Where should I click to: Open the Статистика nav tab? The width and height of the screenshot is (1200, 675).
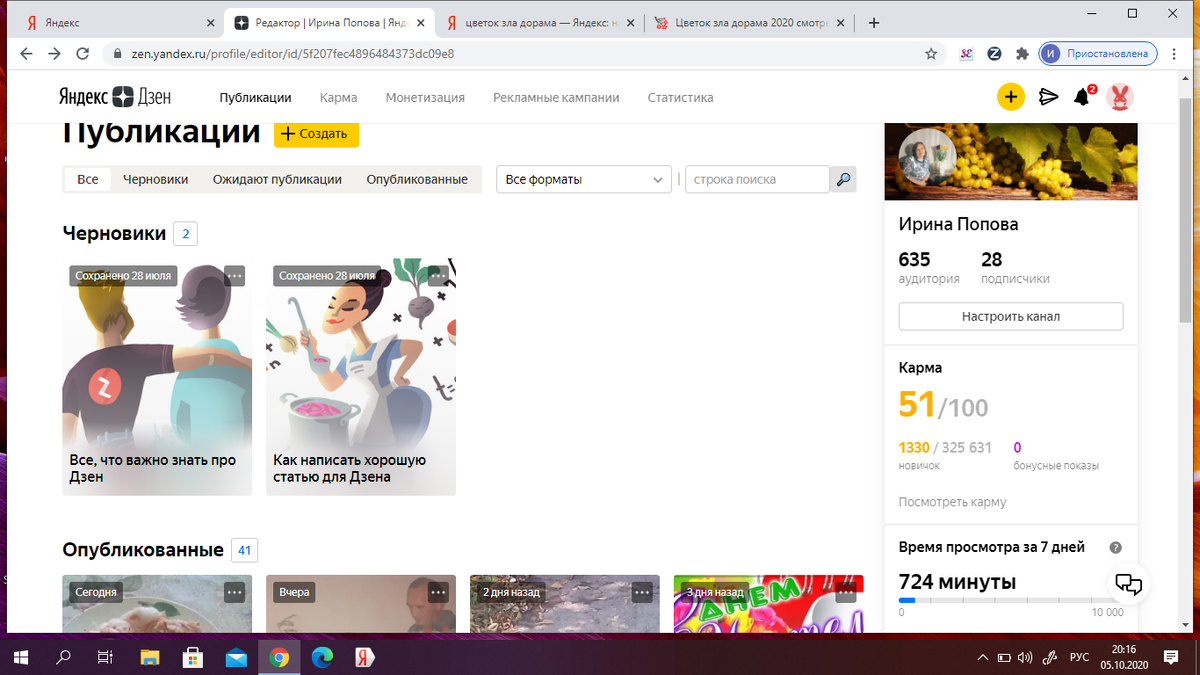click(x=680, y=98)
